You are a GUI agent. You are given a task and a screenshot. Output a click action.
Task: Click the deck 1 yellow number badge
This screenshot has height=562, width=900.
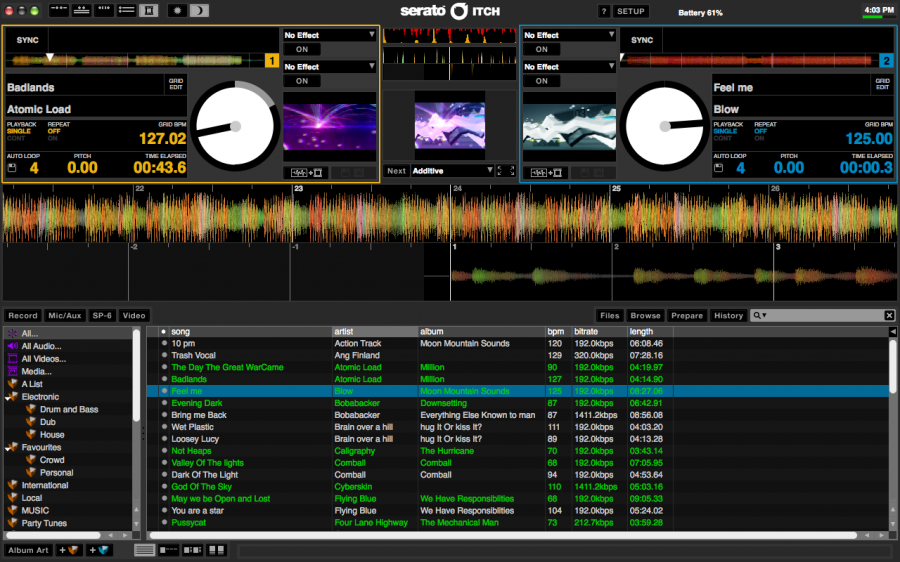tap(271, 60)
